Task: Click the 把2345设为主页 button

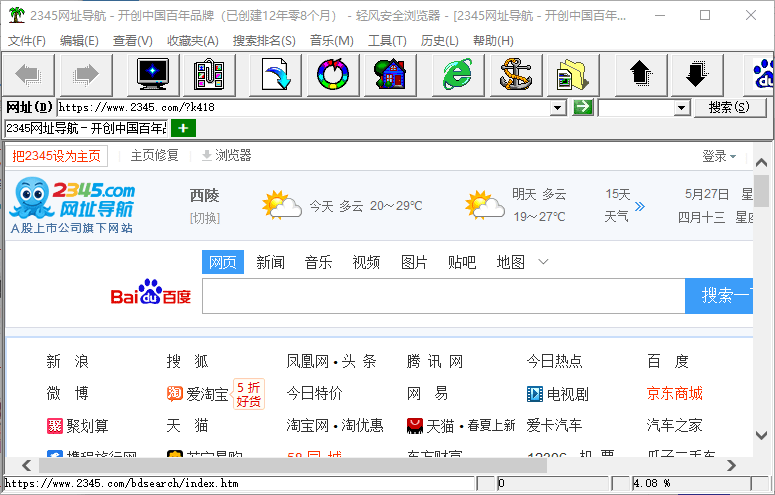Action: point(56,156)
